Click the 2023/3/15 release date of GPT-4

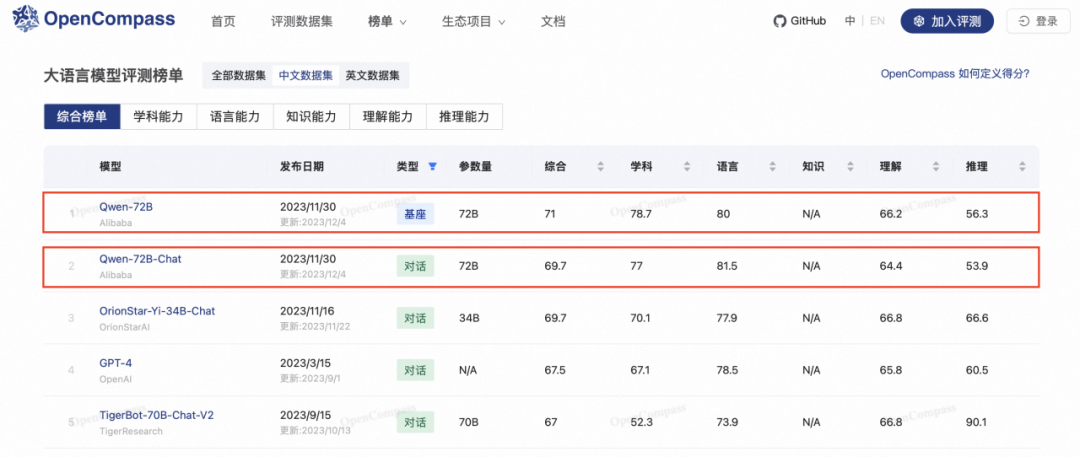[x=304, y=363]
